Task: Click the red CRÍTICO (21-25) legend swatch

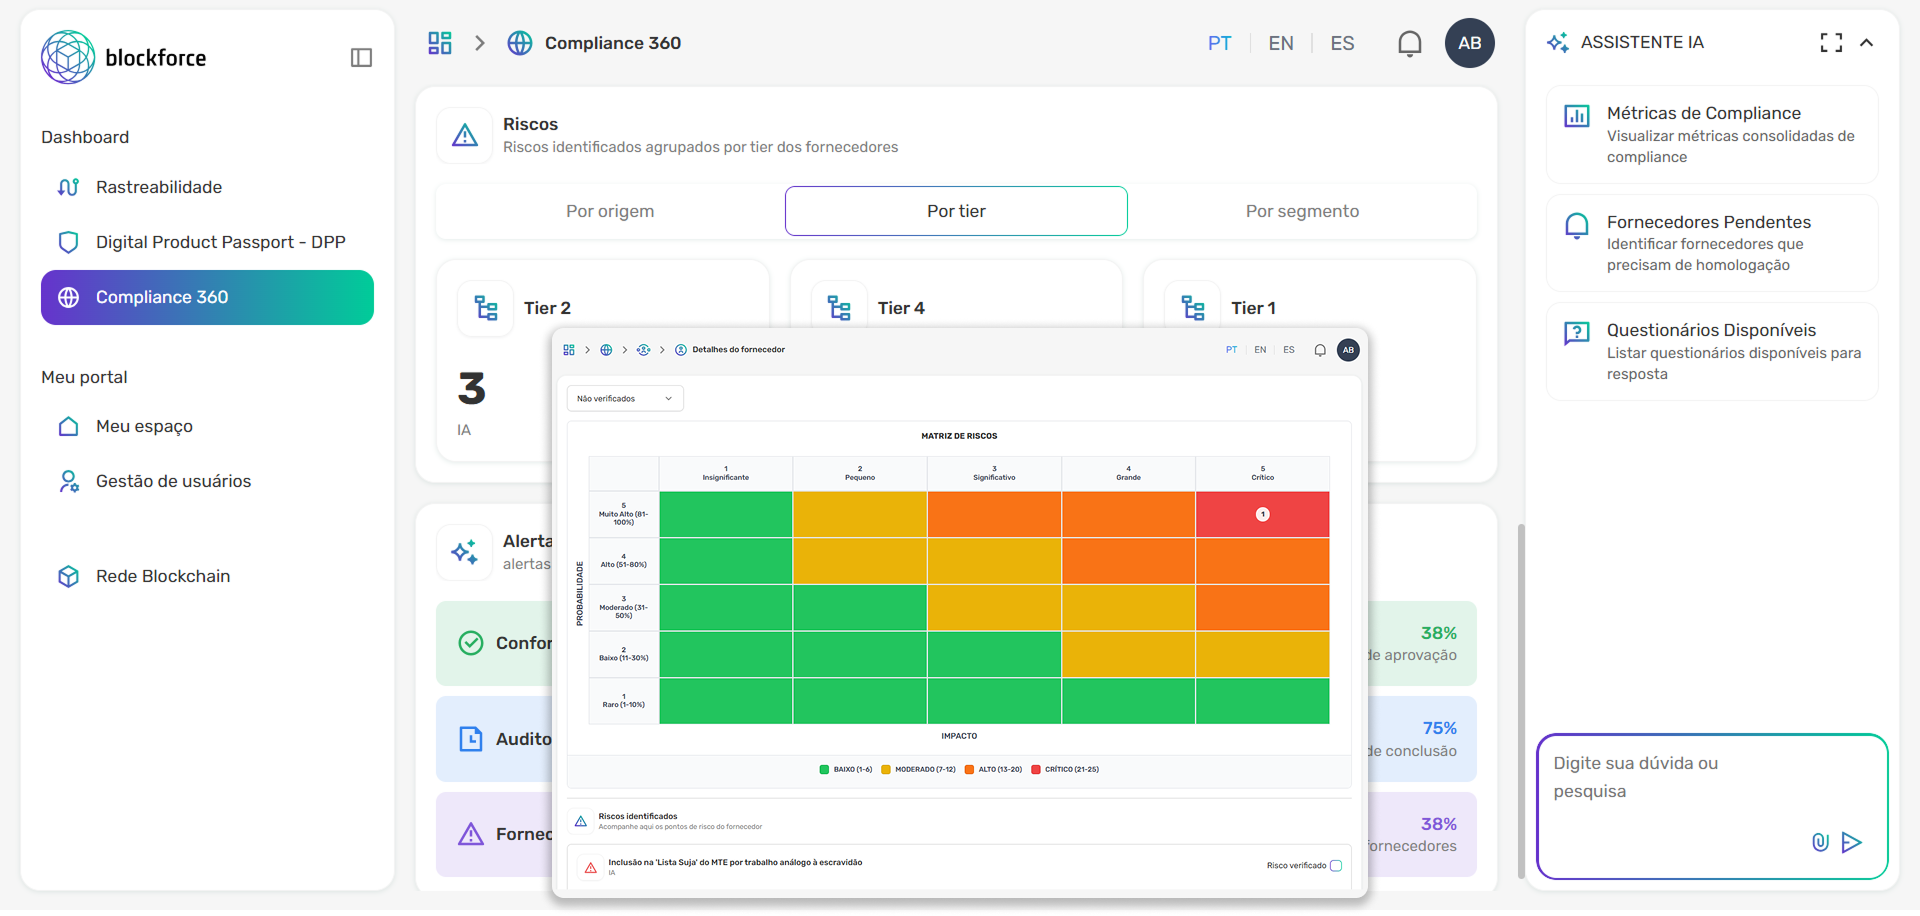Action: click(x=1036, y=769)
